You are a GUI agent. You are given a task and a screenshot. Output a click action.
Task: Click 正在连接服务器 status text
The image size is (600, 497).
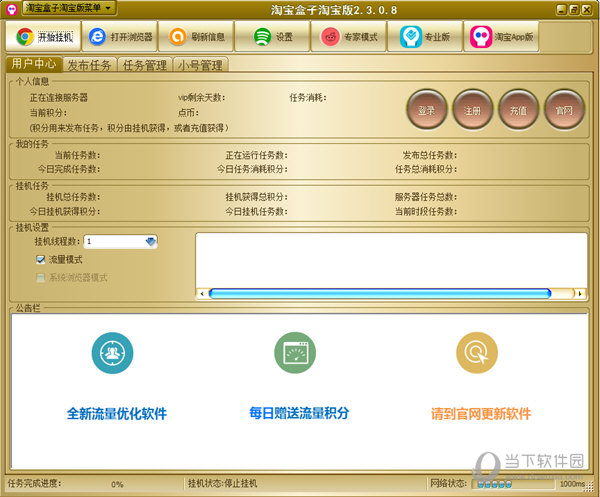click(59, 98)
